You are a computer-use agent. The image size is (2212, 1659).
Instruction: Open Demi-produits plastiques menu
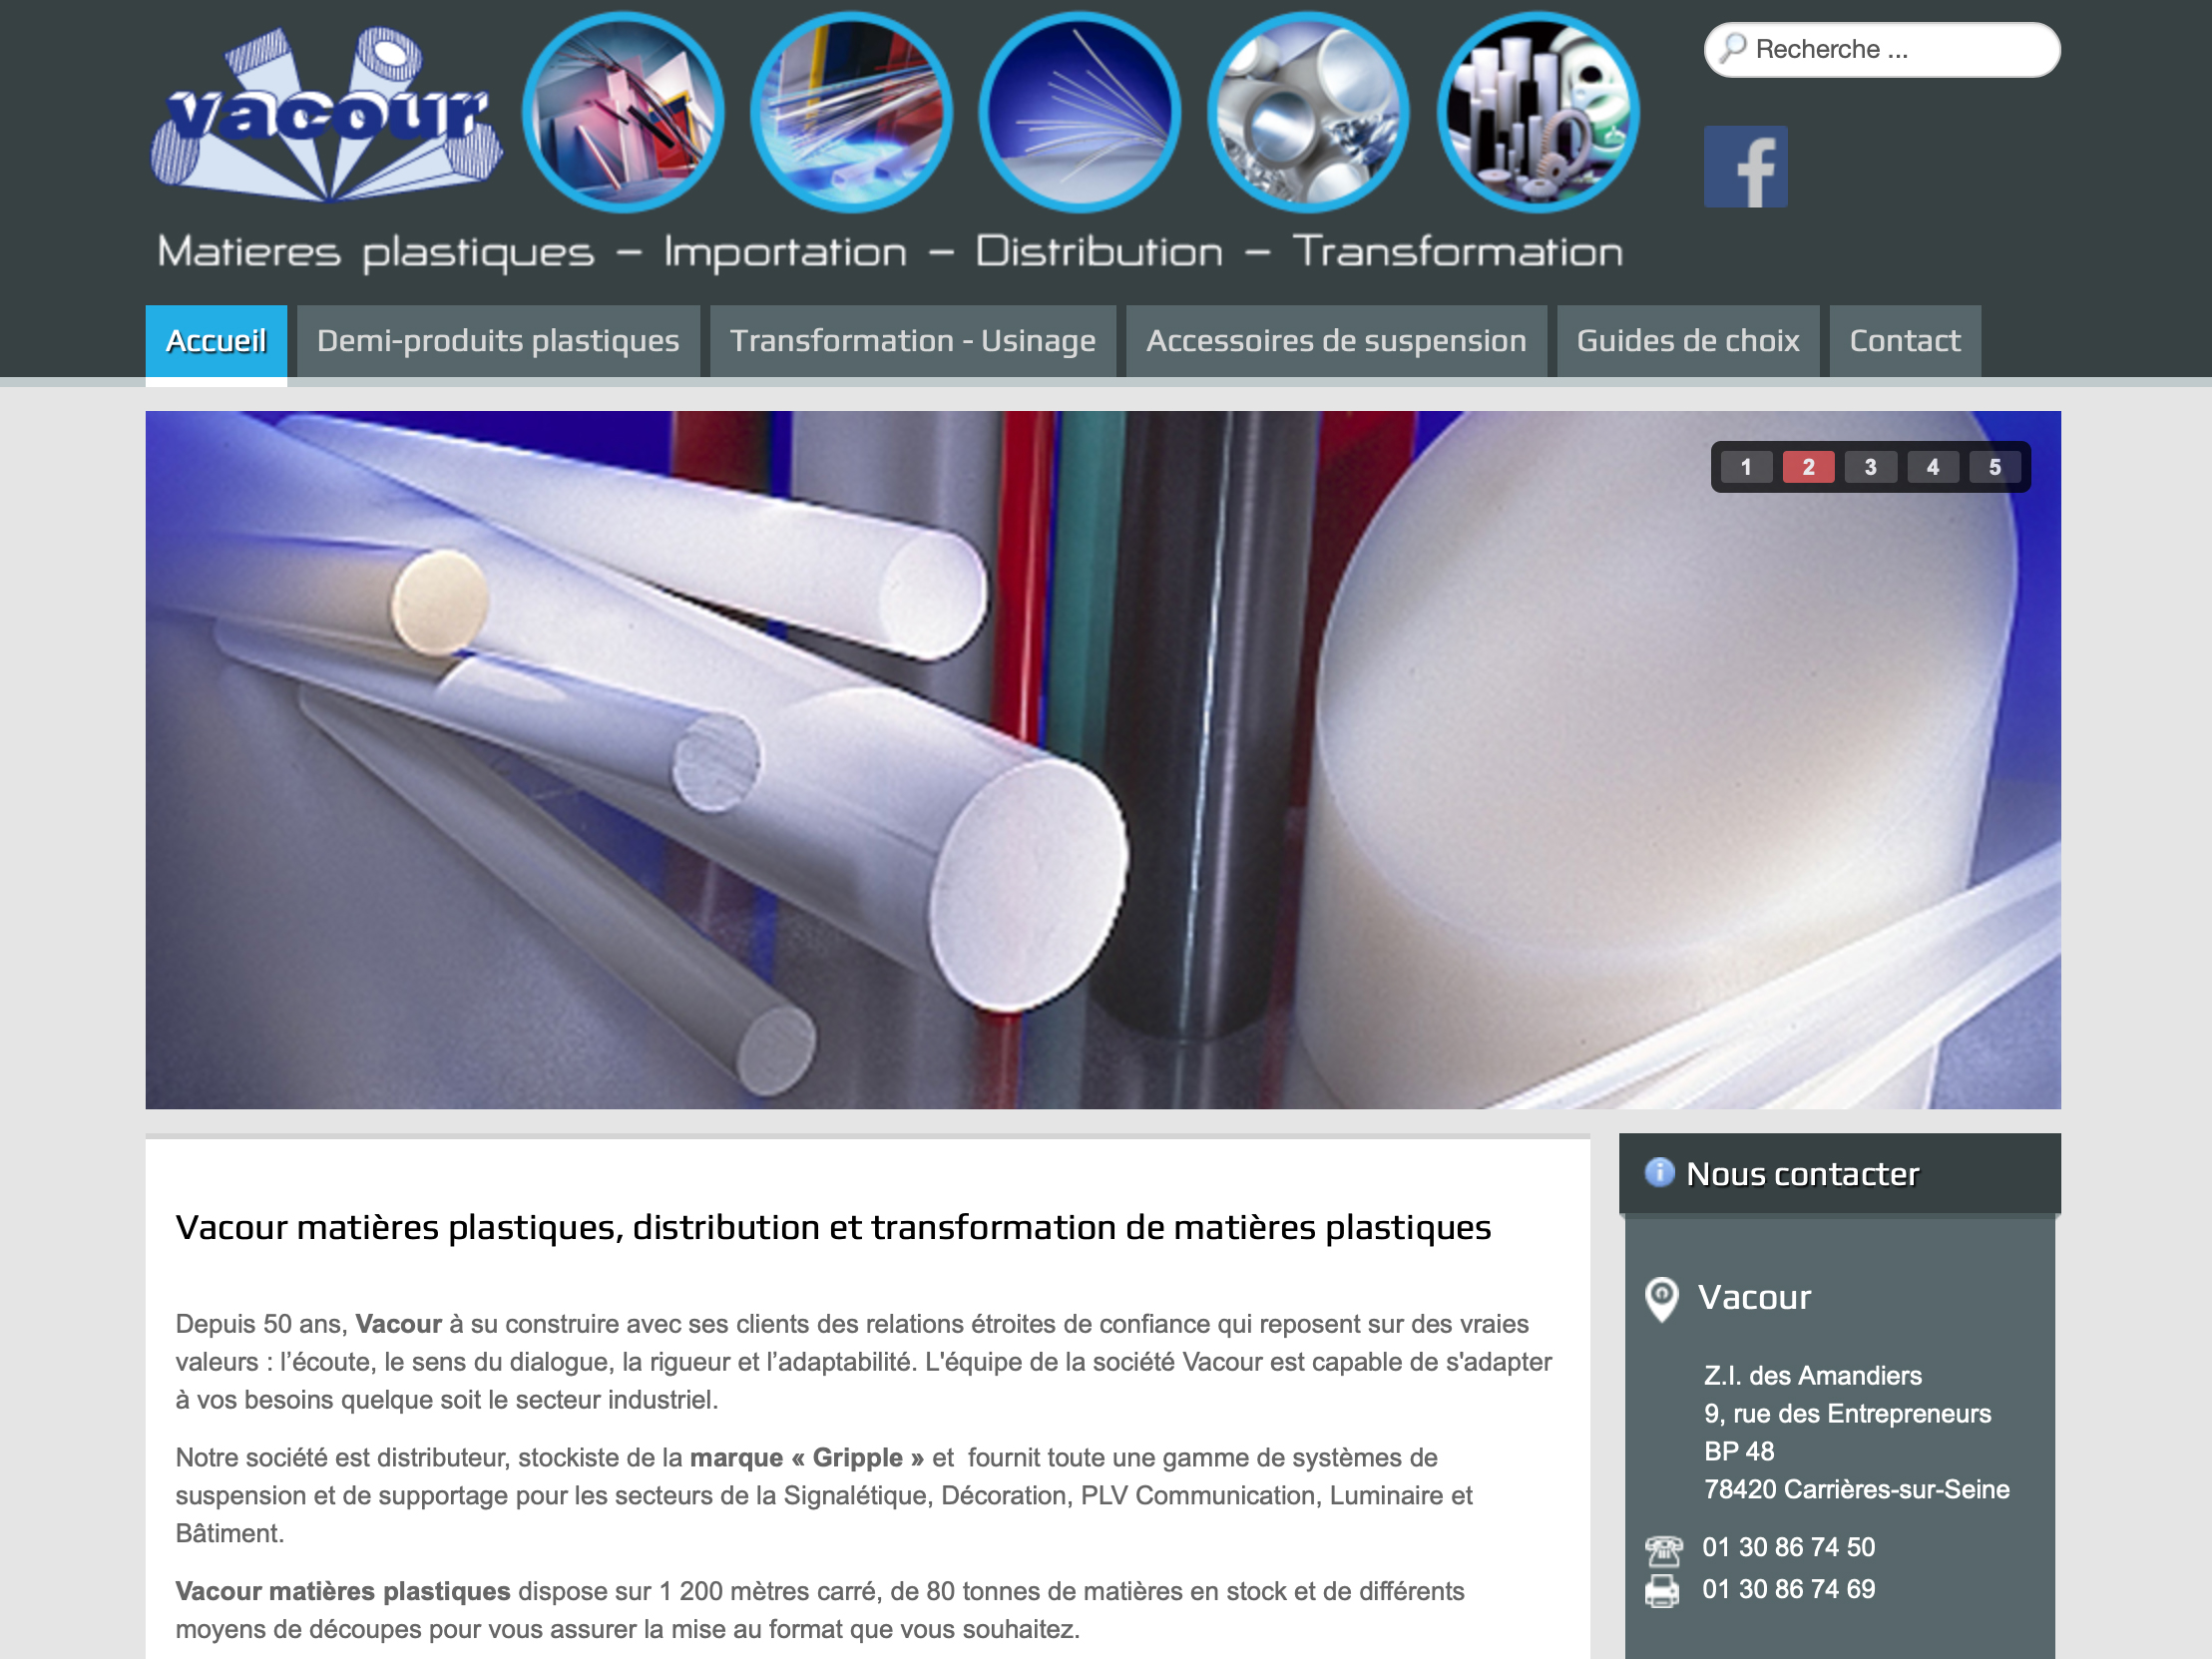tap(498, 341)
